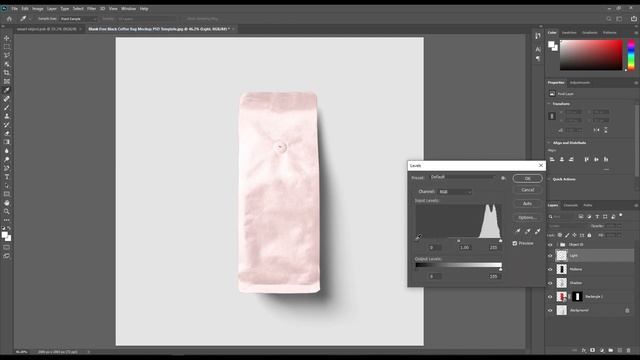Click the input gamma 1.00 field
Image resolution: width=640 pixels, height=360 pixels.
click(464, 248)
